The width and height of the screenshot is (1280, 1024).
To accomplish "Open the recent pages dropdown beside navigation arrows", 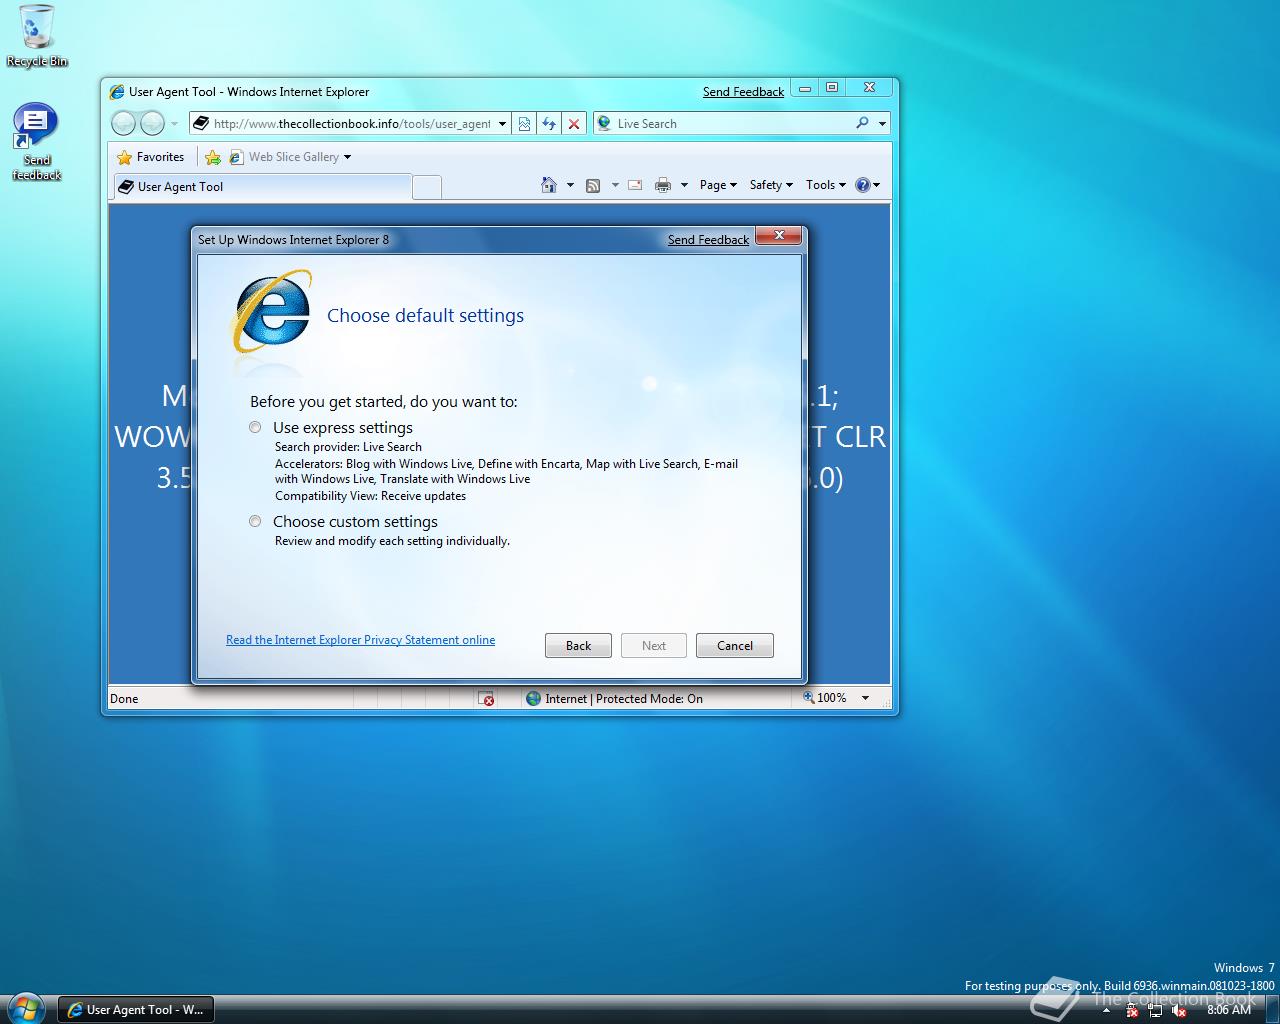I will pyautogui.click(x=174, y=124).
